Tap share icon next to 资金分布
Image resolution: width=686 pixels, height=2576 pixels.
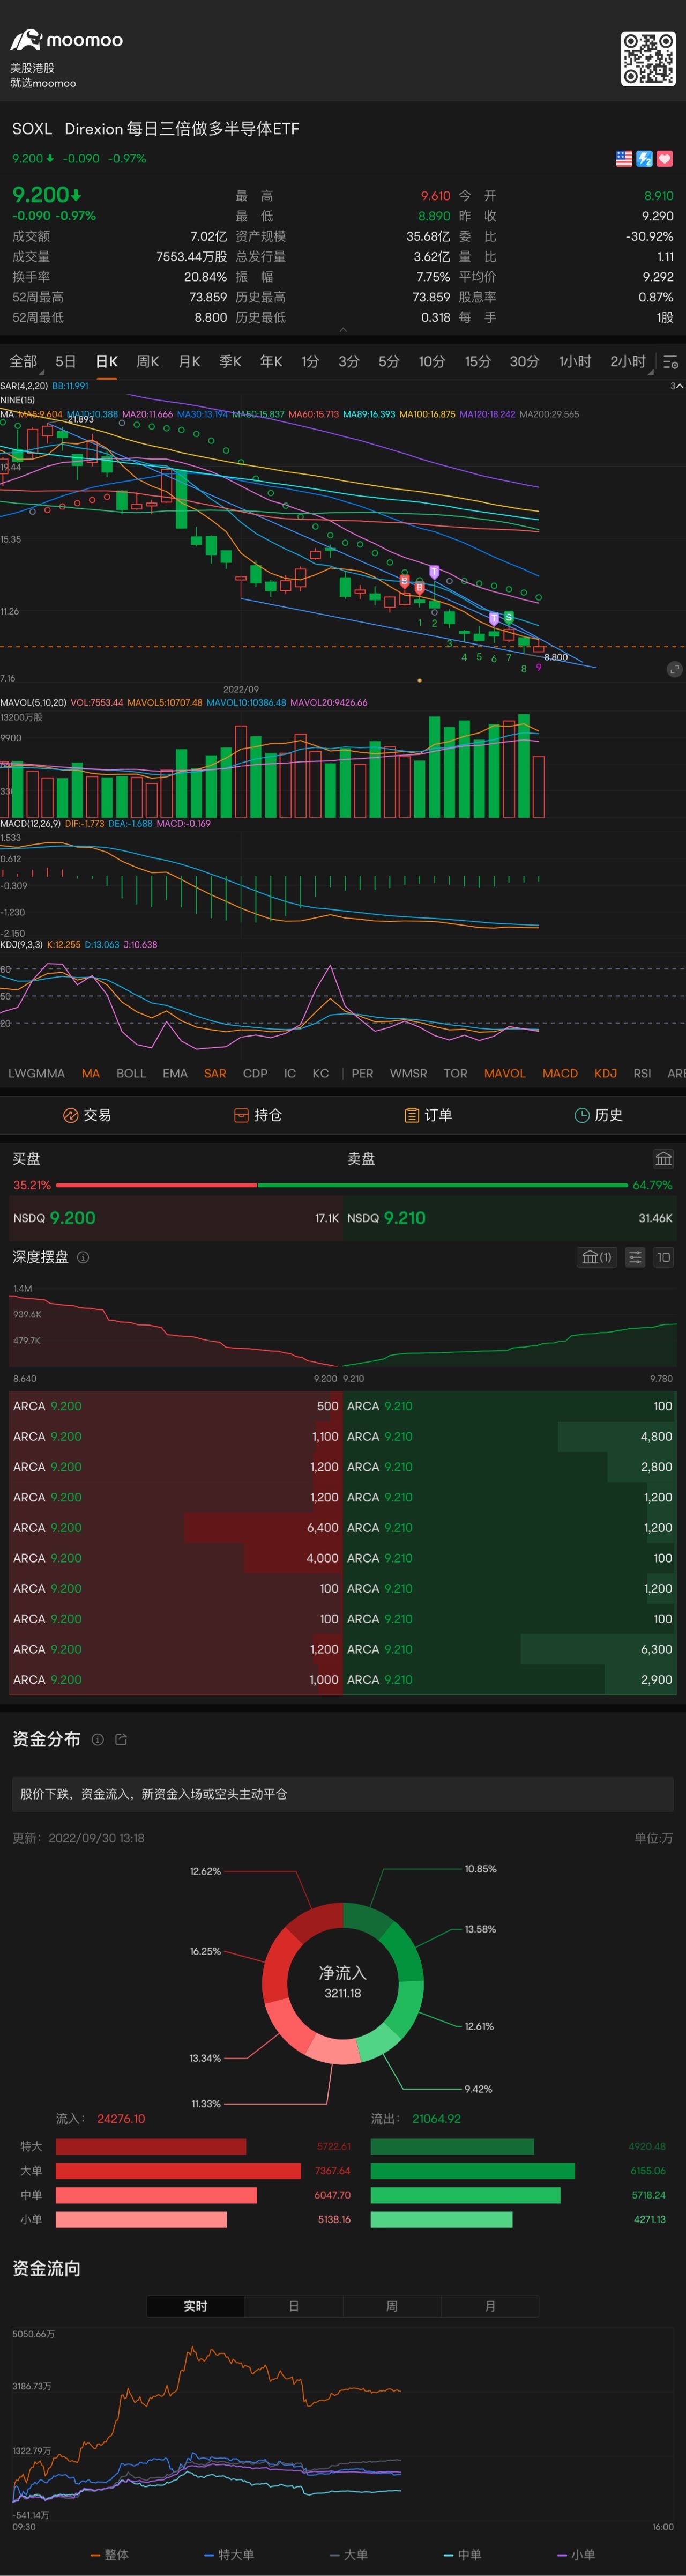pos(121,1739)
